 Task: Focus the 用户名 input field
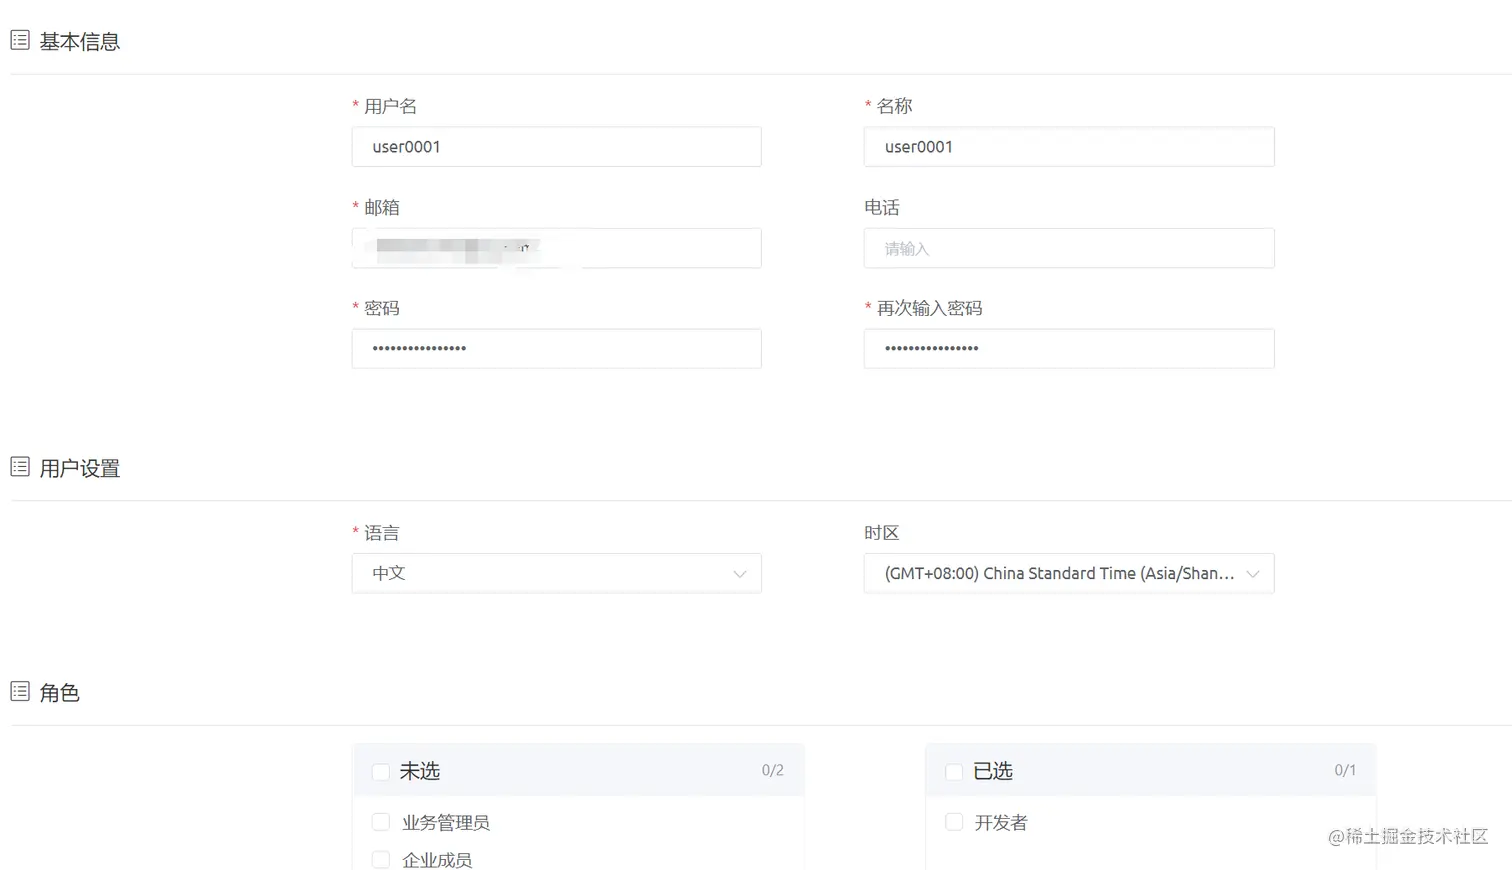click(556, 147)
